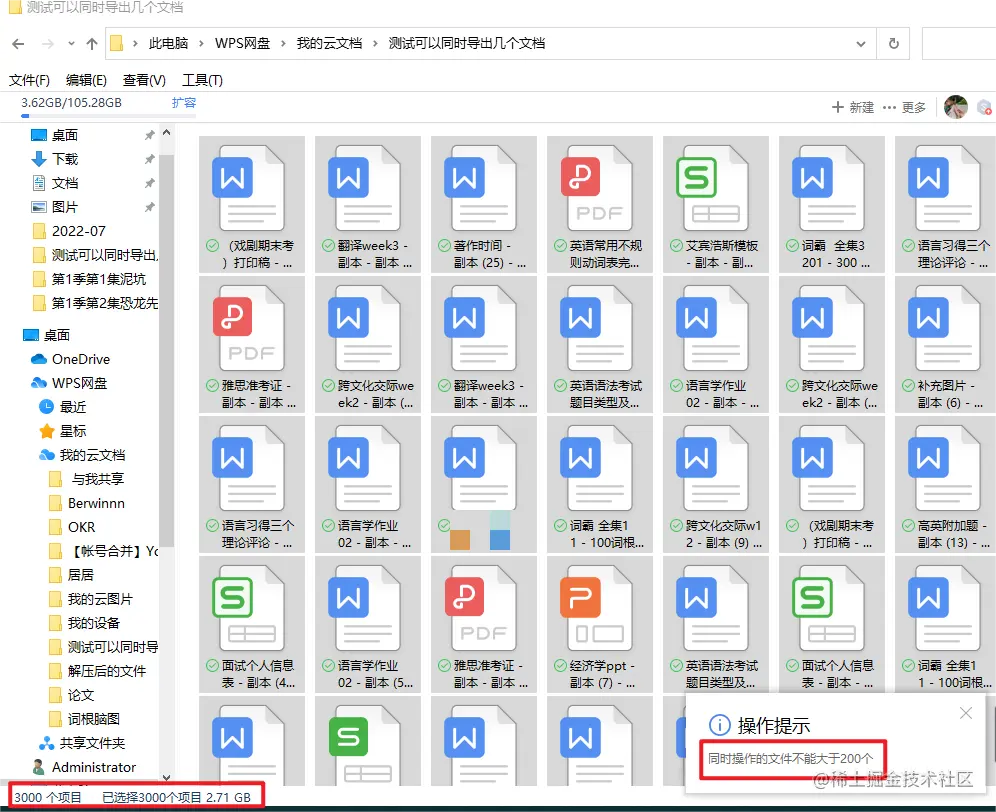This screenshot has height=812, width=996.
Task: Open the address bar history dropdown
Action: point(862,43)
